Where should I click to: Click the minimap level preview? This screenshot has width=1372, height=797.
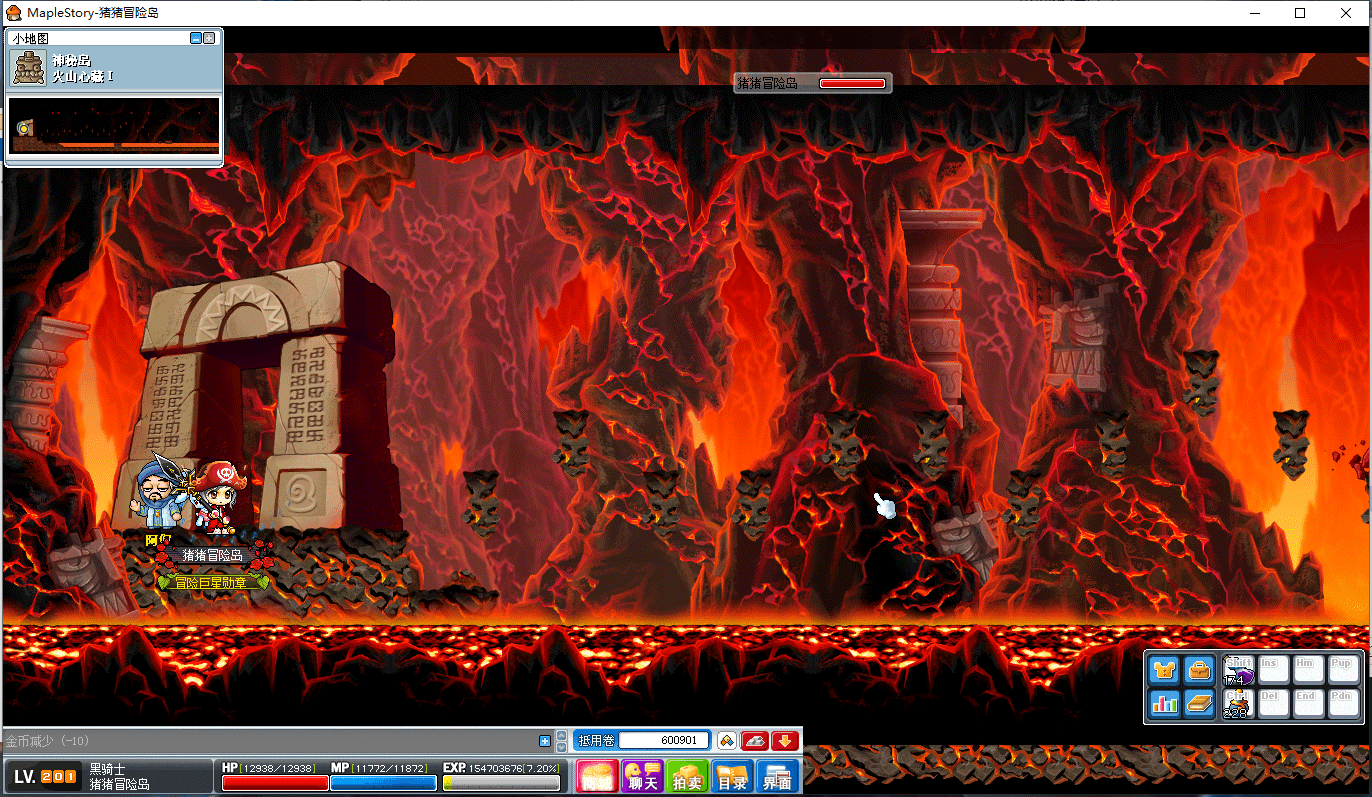(x=114, y=125)
